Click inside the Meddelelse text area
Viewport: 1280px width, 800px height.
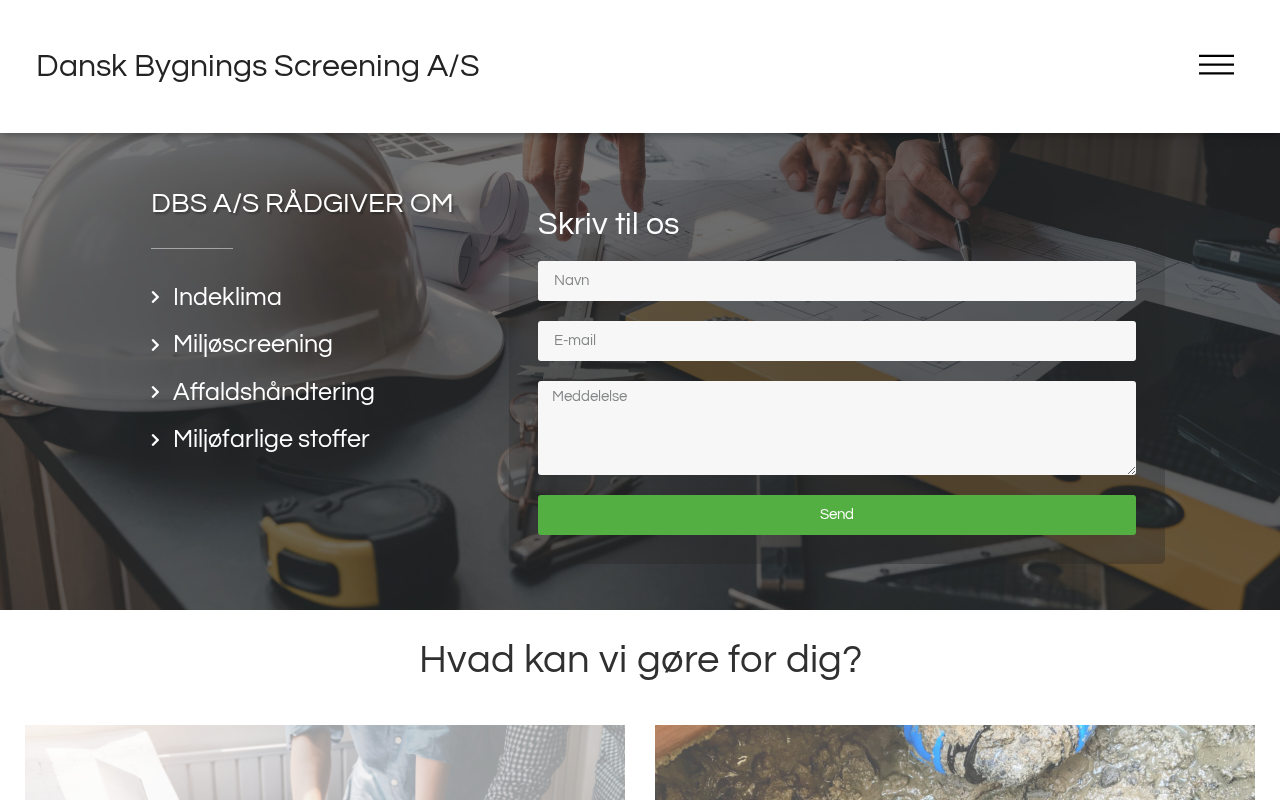(837, 428)
